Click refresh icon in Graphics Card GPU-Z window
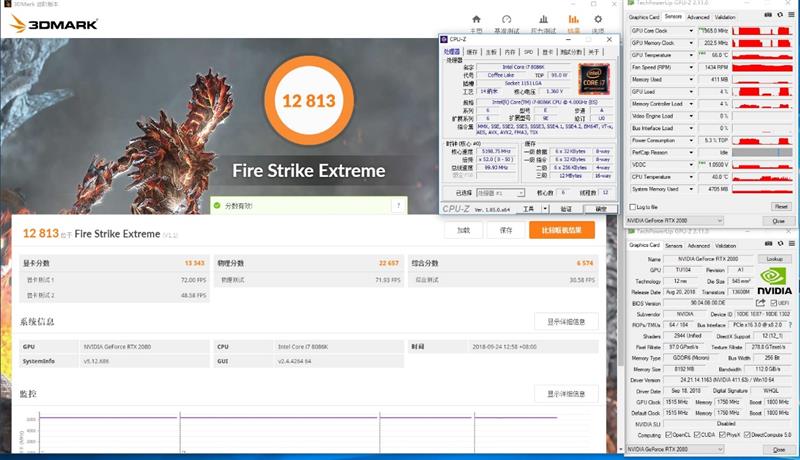Image resolution: width=800 pixels, height=460 pixels. [780, 244]
